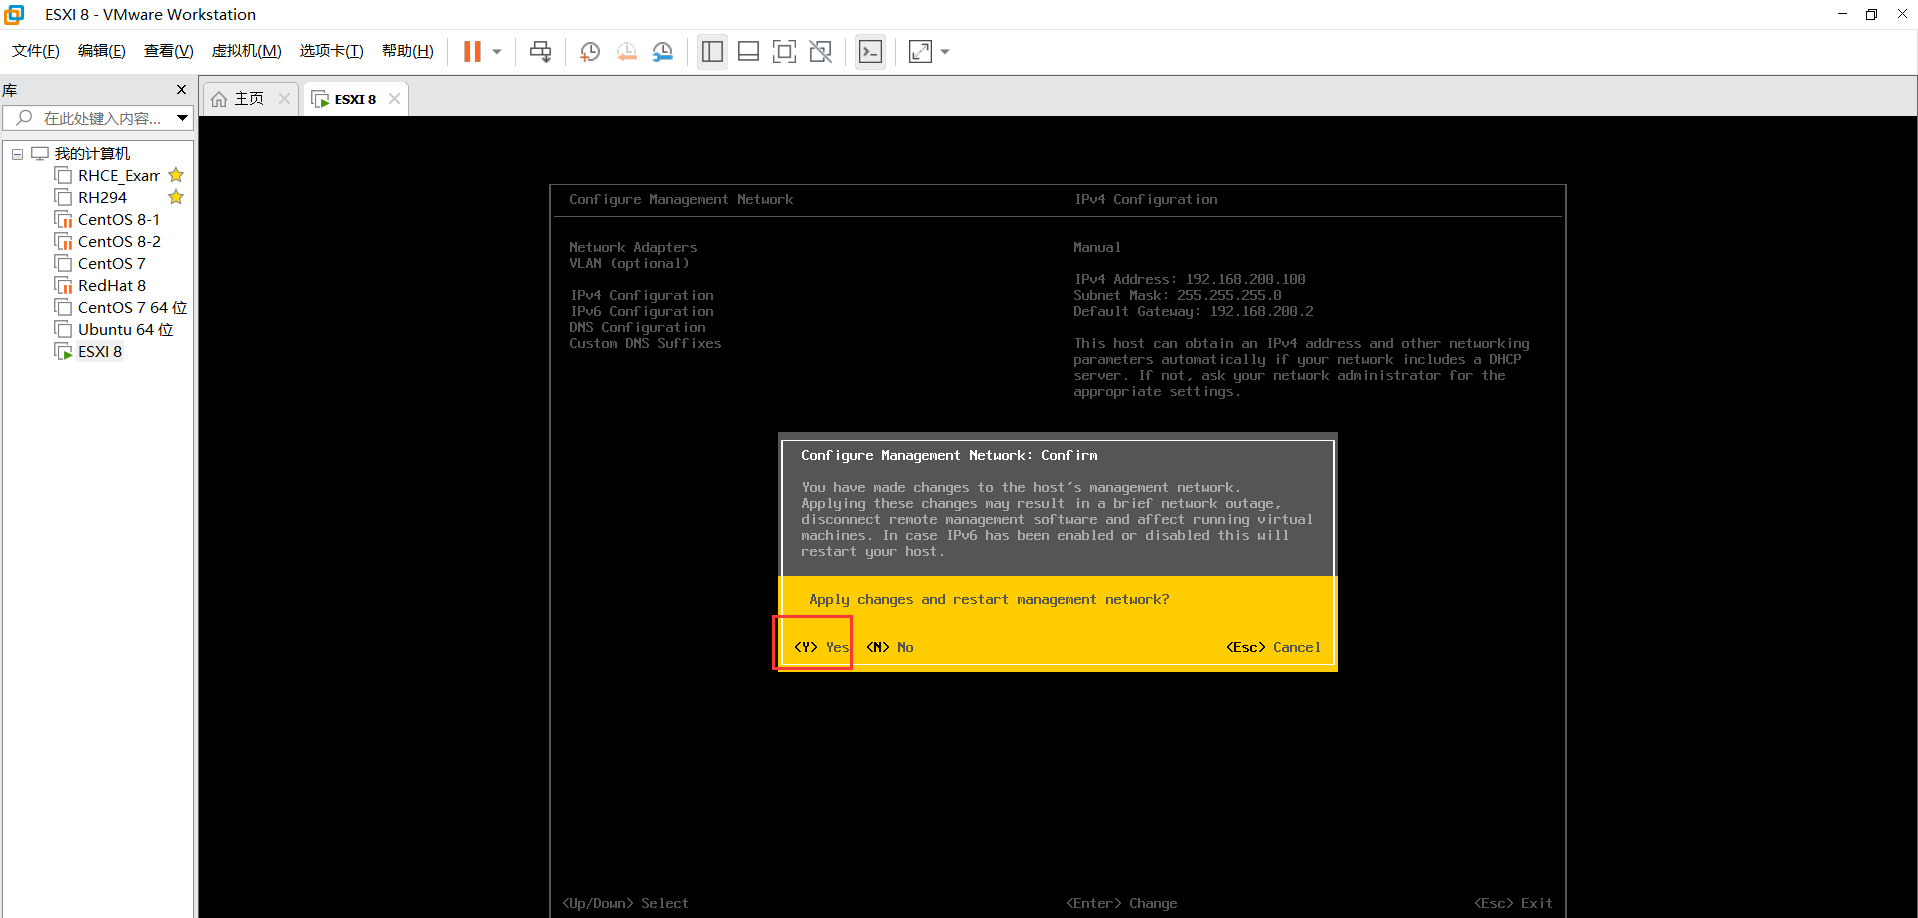Screen dimensions: 1918x918
Task: Select DNS Configuration in the ESXi menu
Action: (637, 327)
